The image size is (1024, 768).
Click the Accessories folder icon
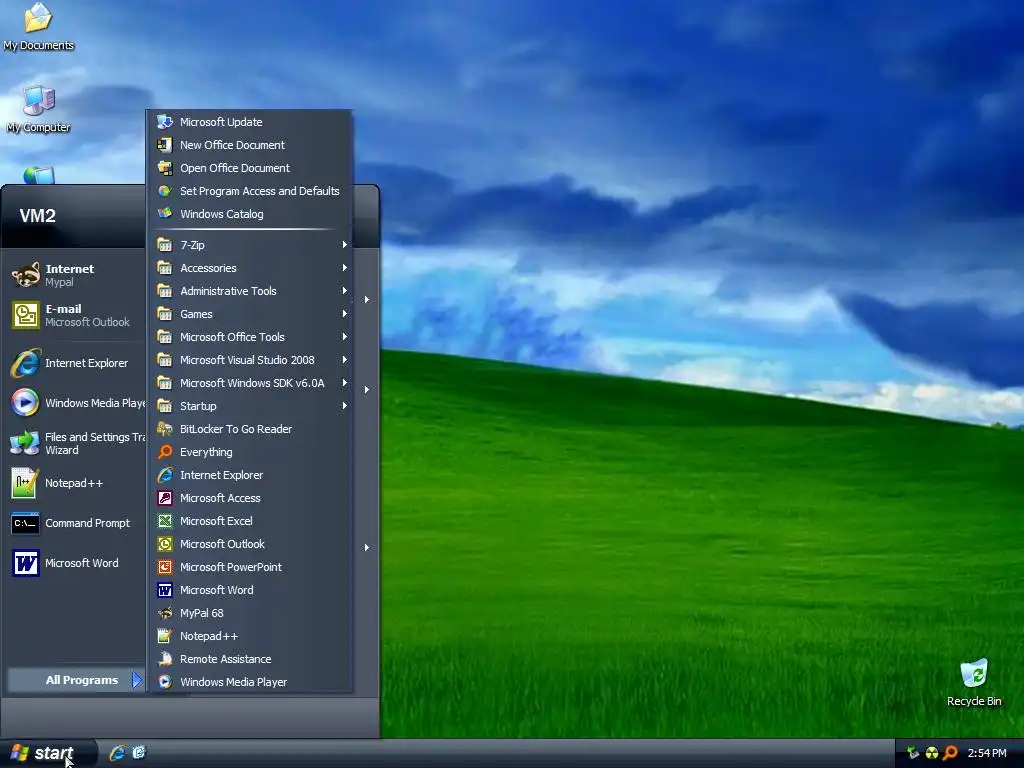tap(165, 268)
